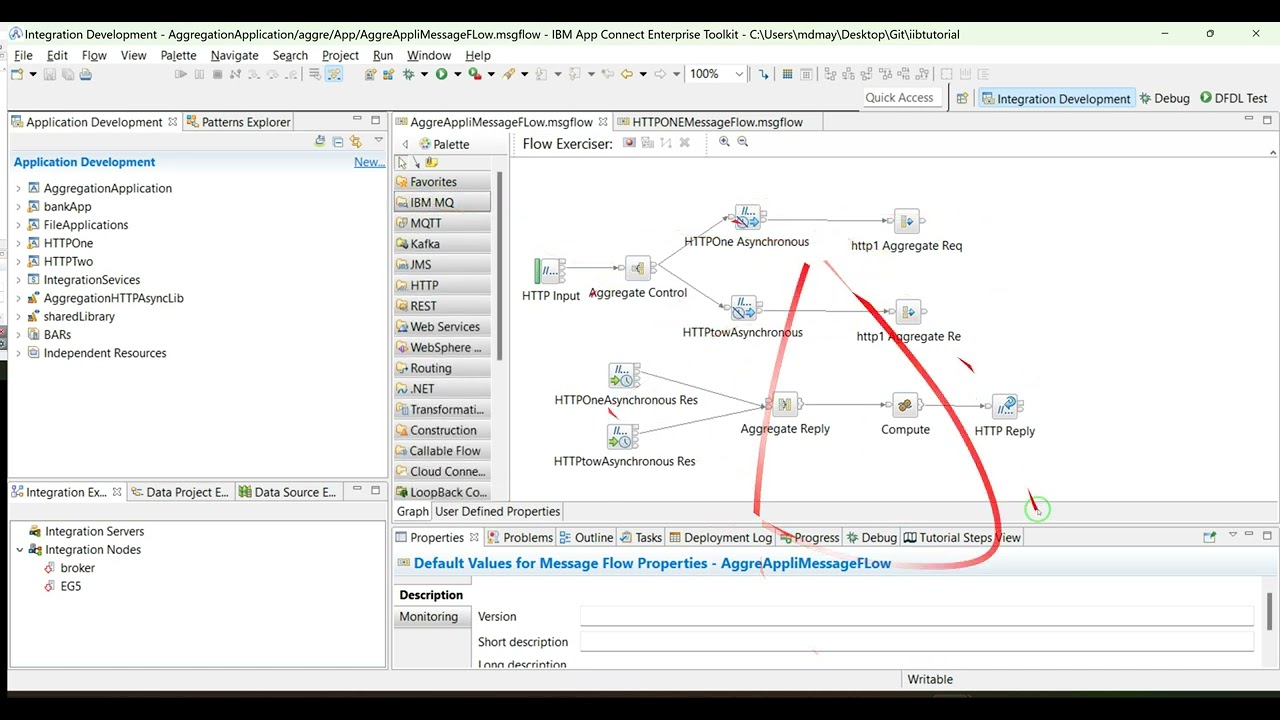Start Flow Exerciser recording icon
Screen dimensions: 1280x720
[x=629, y=143]
